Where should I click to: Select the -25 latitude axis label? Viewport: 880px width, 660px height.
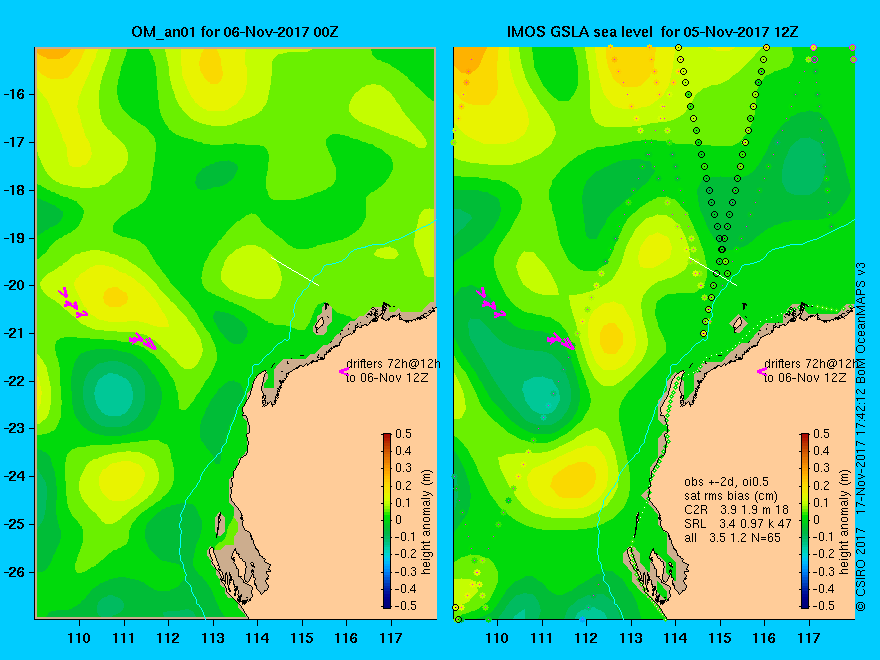16,524
